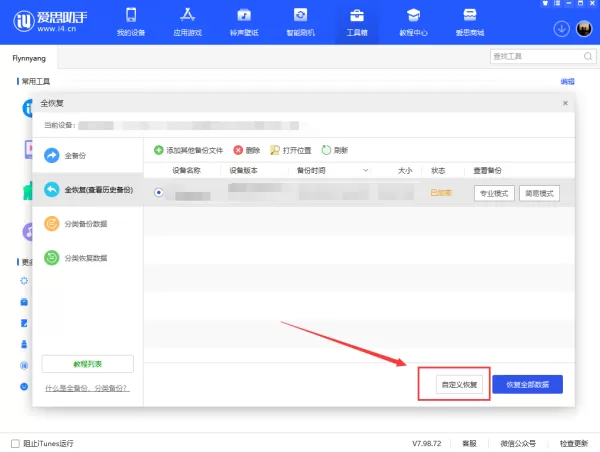Image resolution: width=600 pixels, height=452 pixels.
Task: Click 检查更新 in status bar
Action: tap(574, 444)
